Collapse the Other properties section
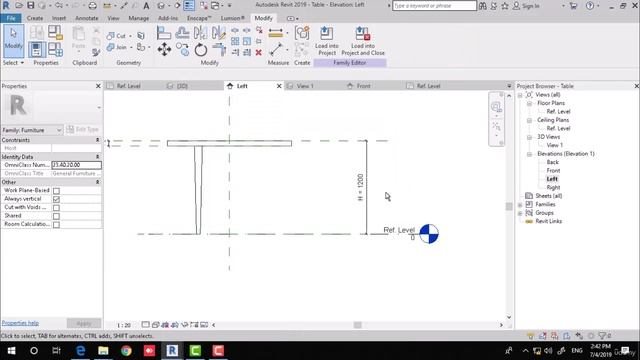 pyautogui.click(x=98, y=182)
